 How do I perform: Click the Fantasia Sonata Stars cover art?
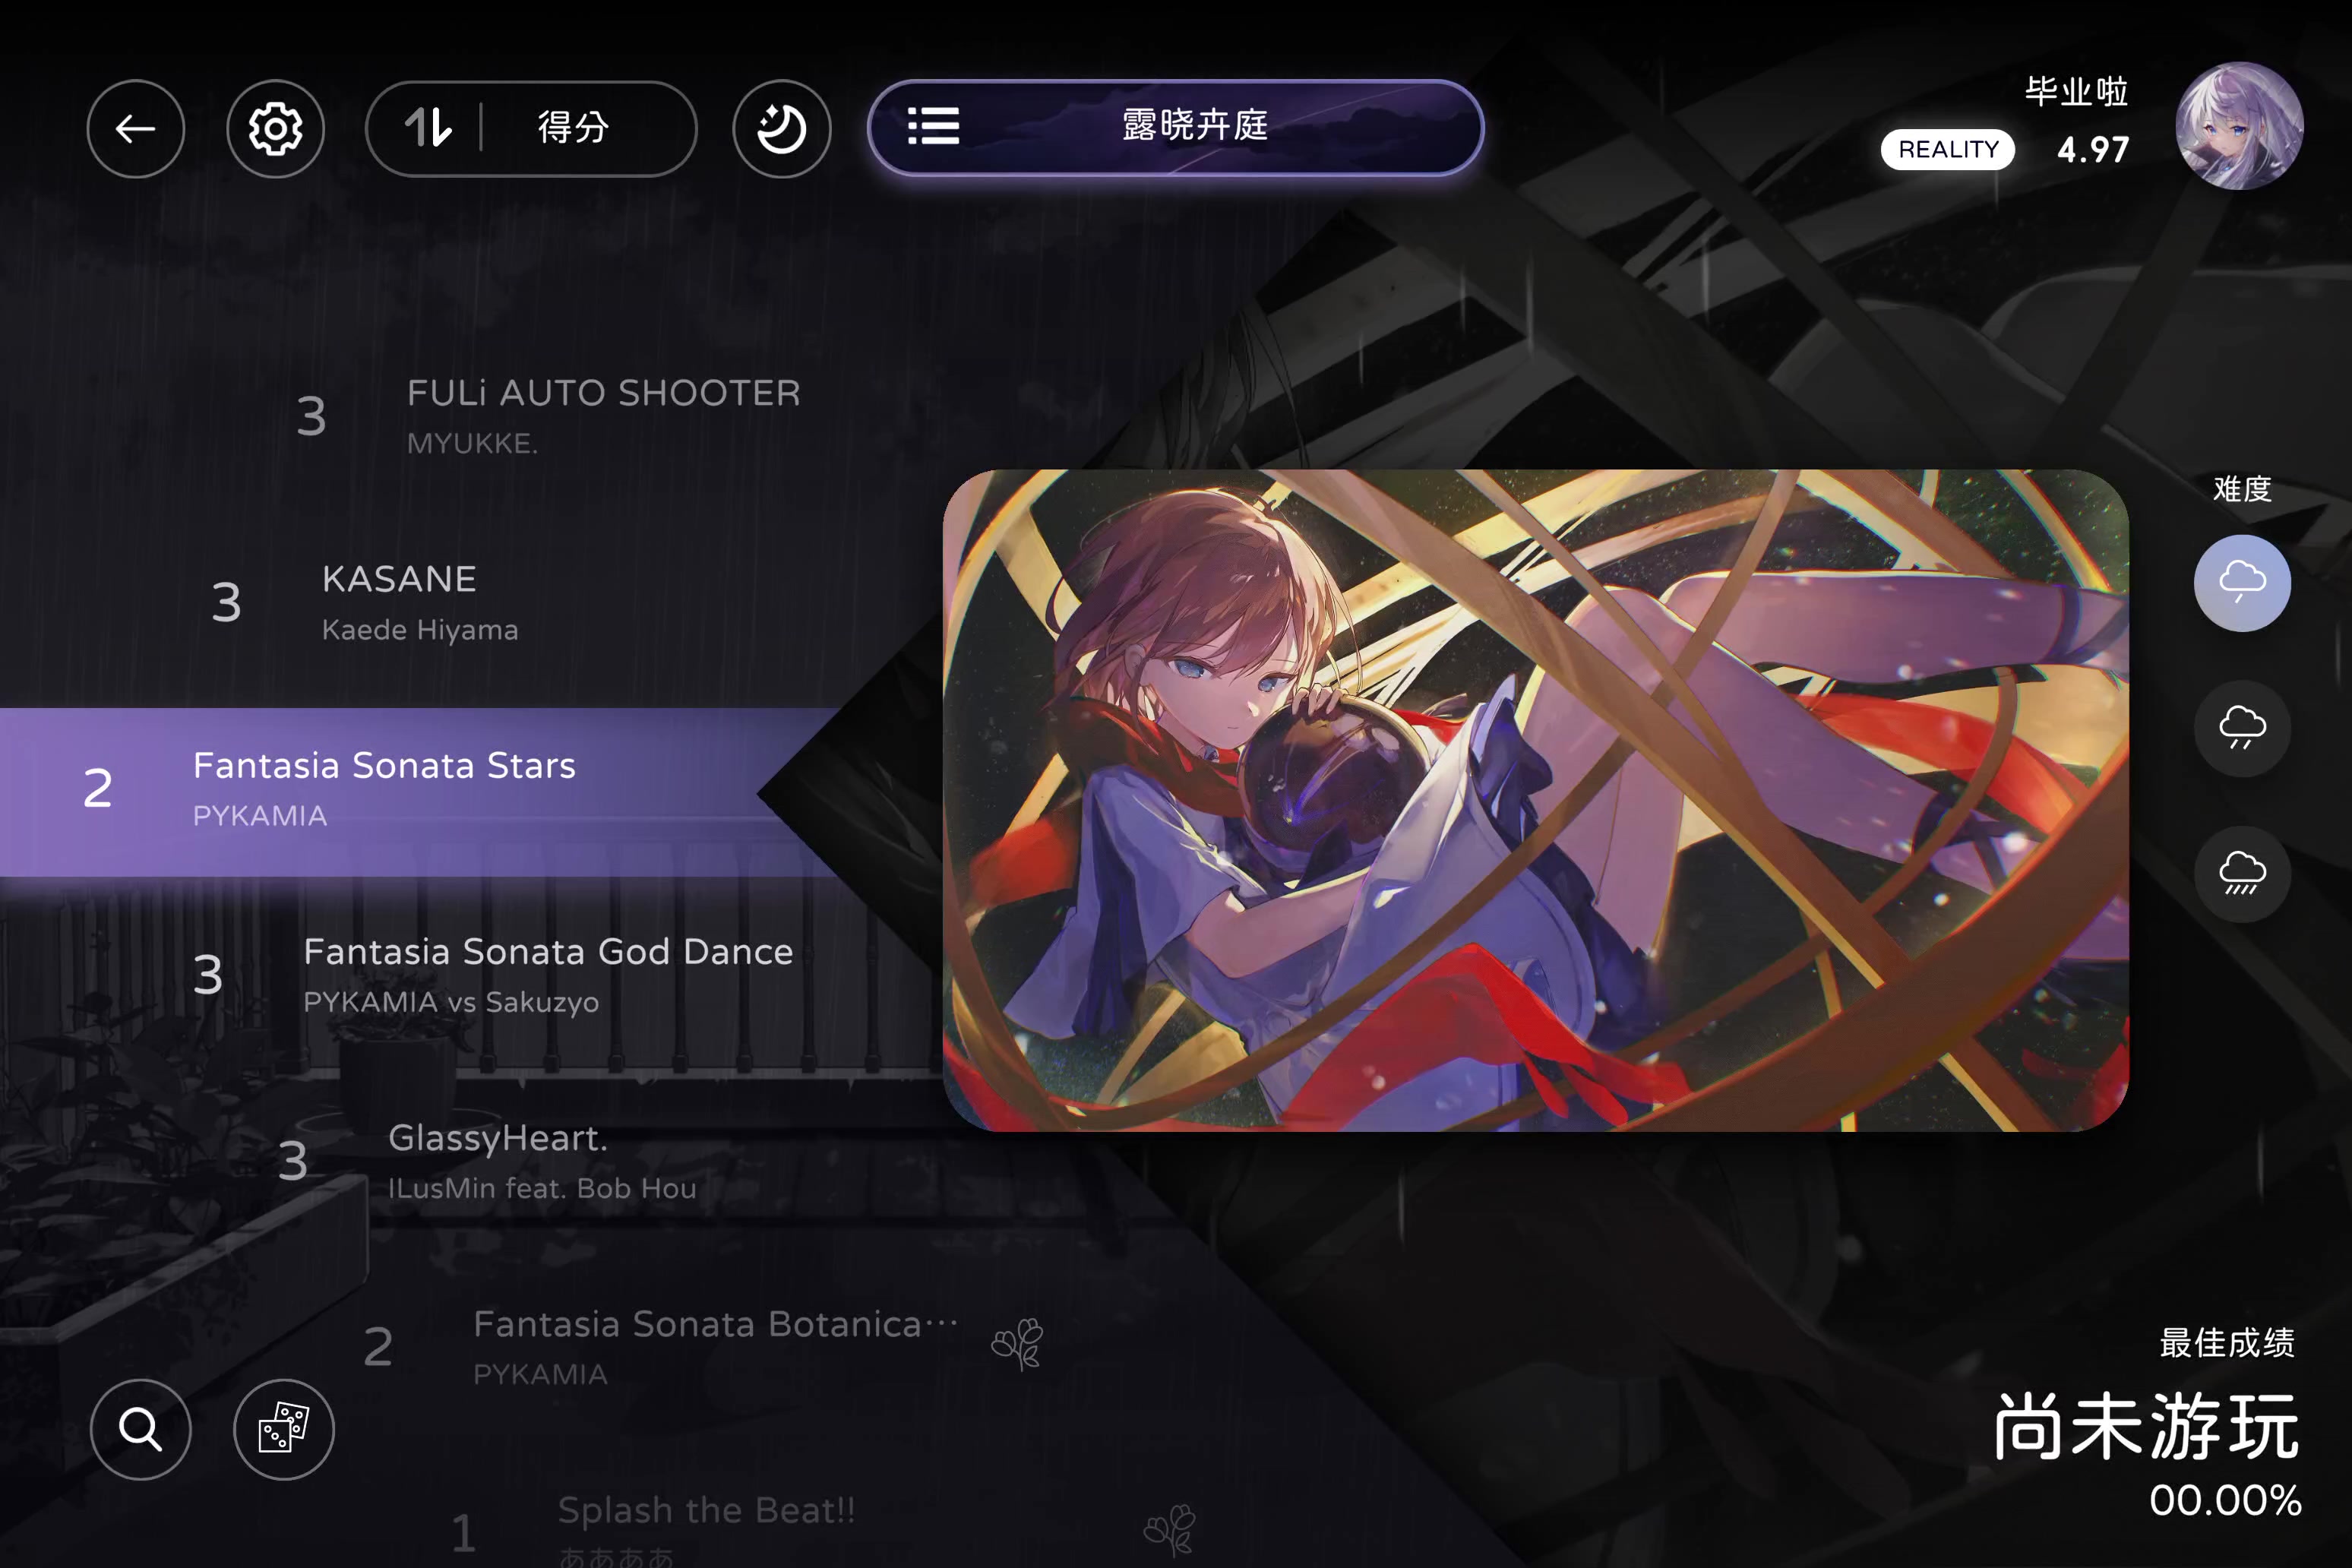(1535, 800)
